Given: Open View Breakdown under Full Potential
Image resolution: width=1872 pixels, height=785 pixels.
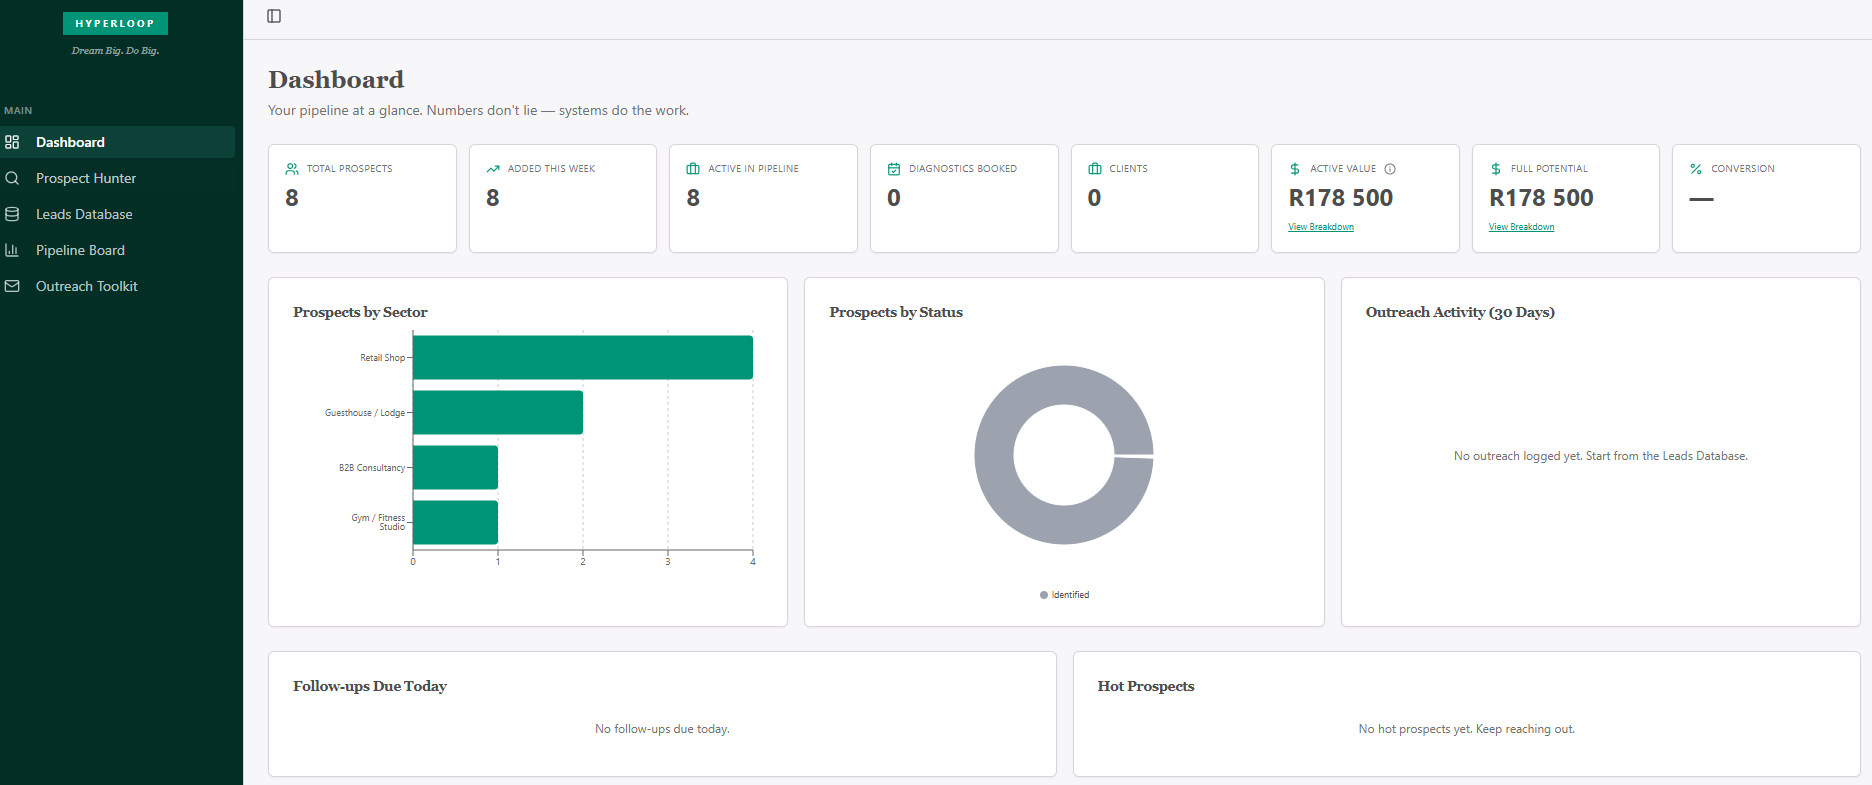Looking at the screenshot, I should coord(1521,227).
